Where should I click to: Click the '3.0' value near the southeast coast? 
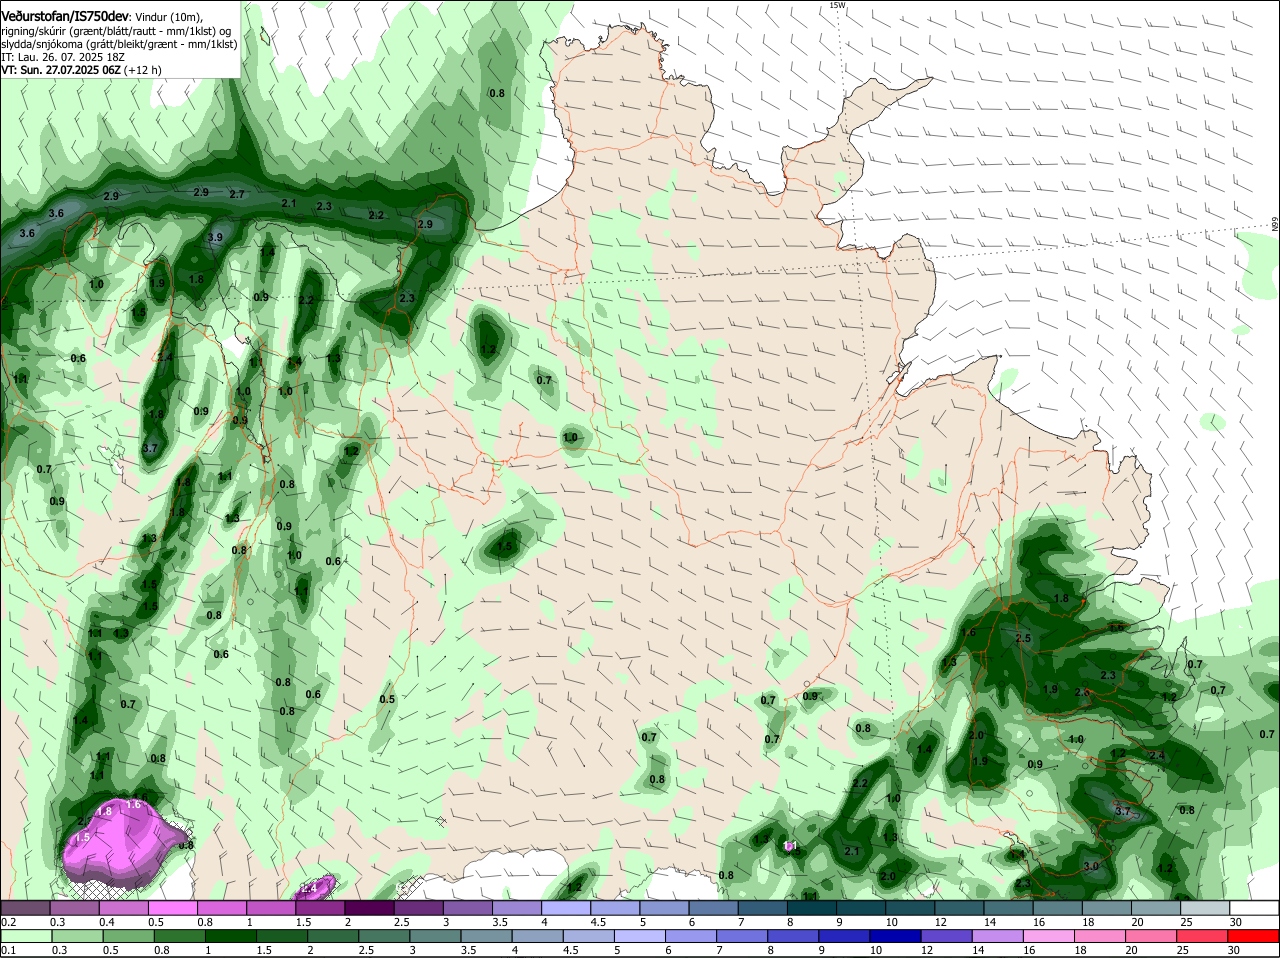[1091, 866]
